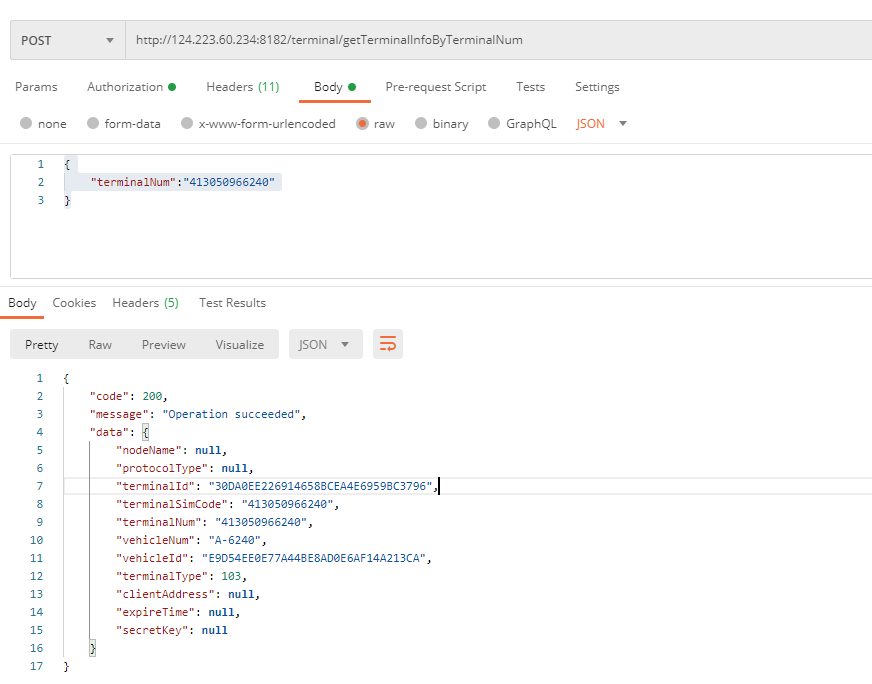Select the raw body radio button
872x684 pixels.
click(362, 124)
